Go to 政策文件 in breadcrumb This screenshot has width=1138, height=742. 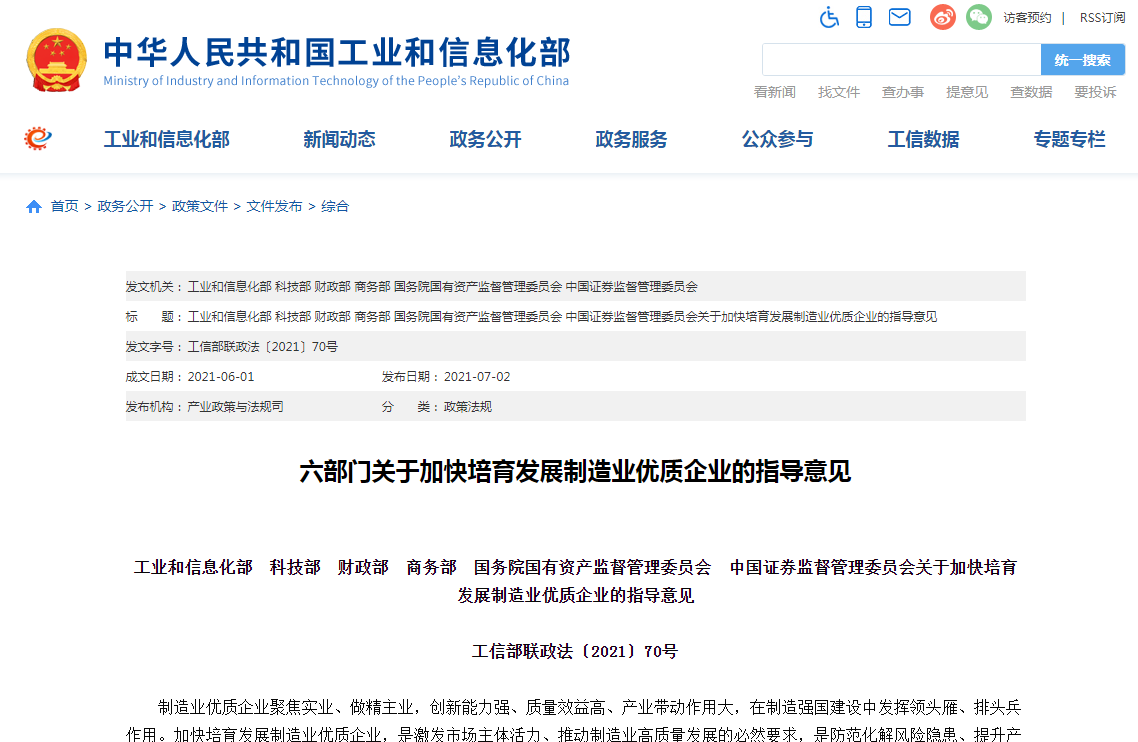pos(200,206)
